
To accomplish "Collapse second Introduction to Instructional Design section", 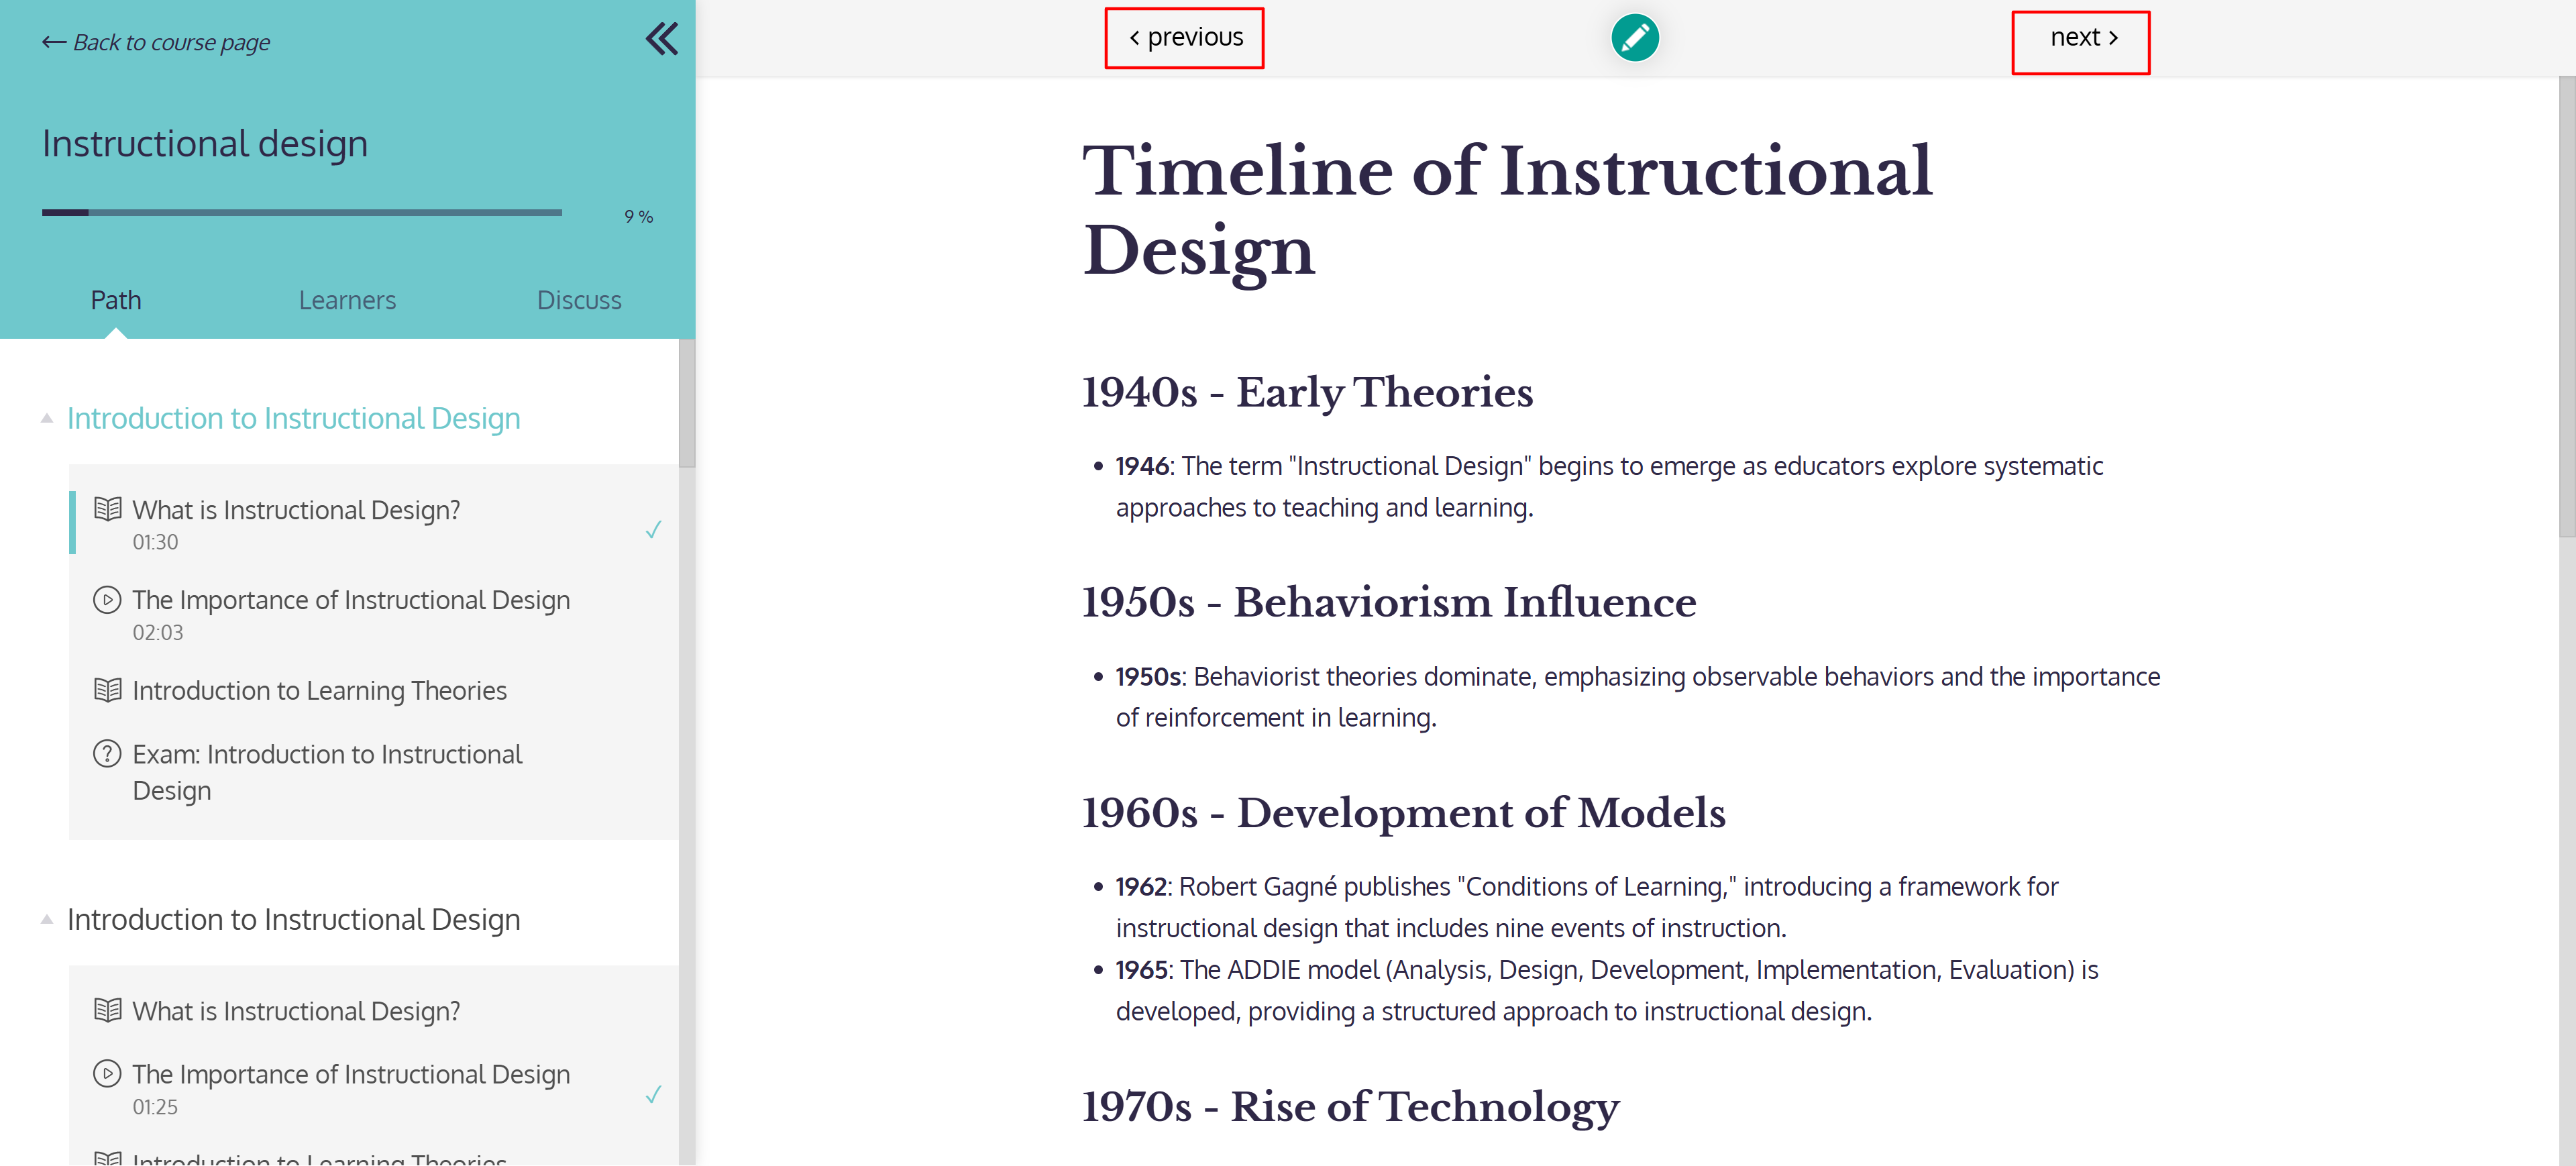I will click(x=47, y=919).
